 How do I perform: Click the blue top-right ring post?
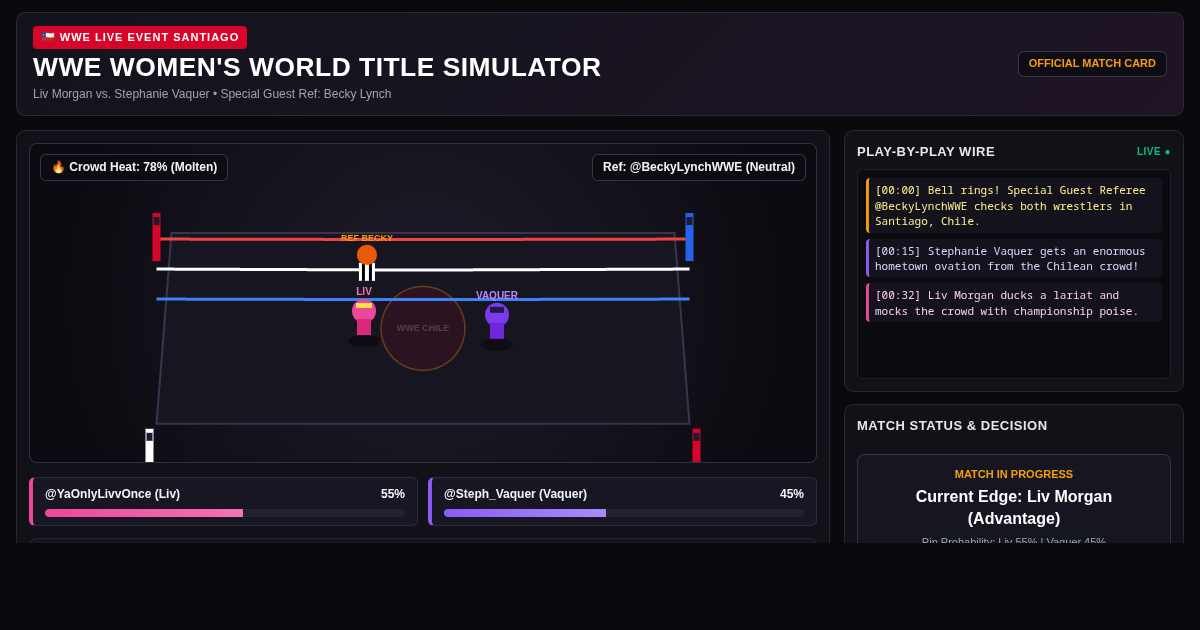click(x=689, y=237)
